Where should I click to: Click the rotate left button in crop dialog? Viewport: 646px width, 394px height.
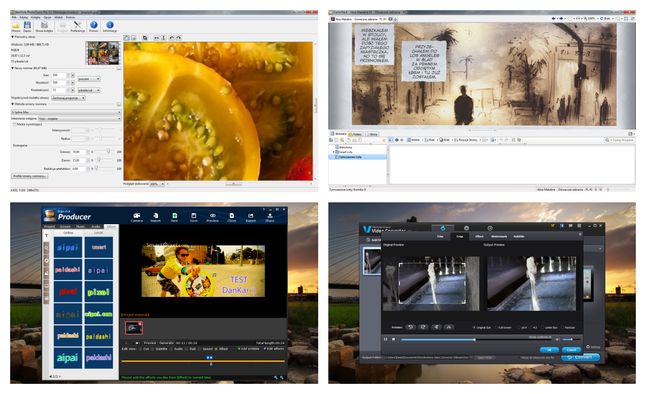(410, 327)
